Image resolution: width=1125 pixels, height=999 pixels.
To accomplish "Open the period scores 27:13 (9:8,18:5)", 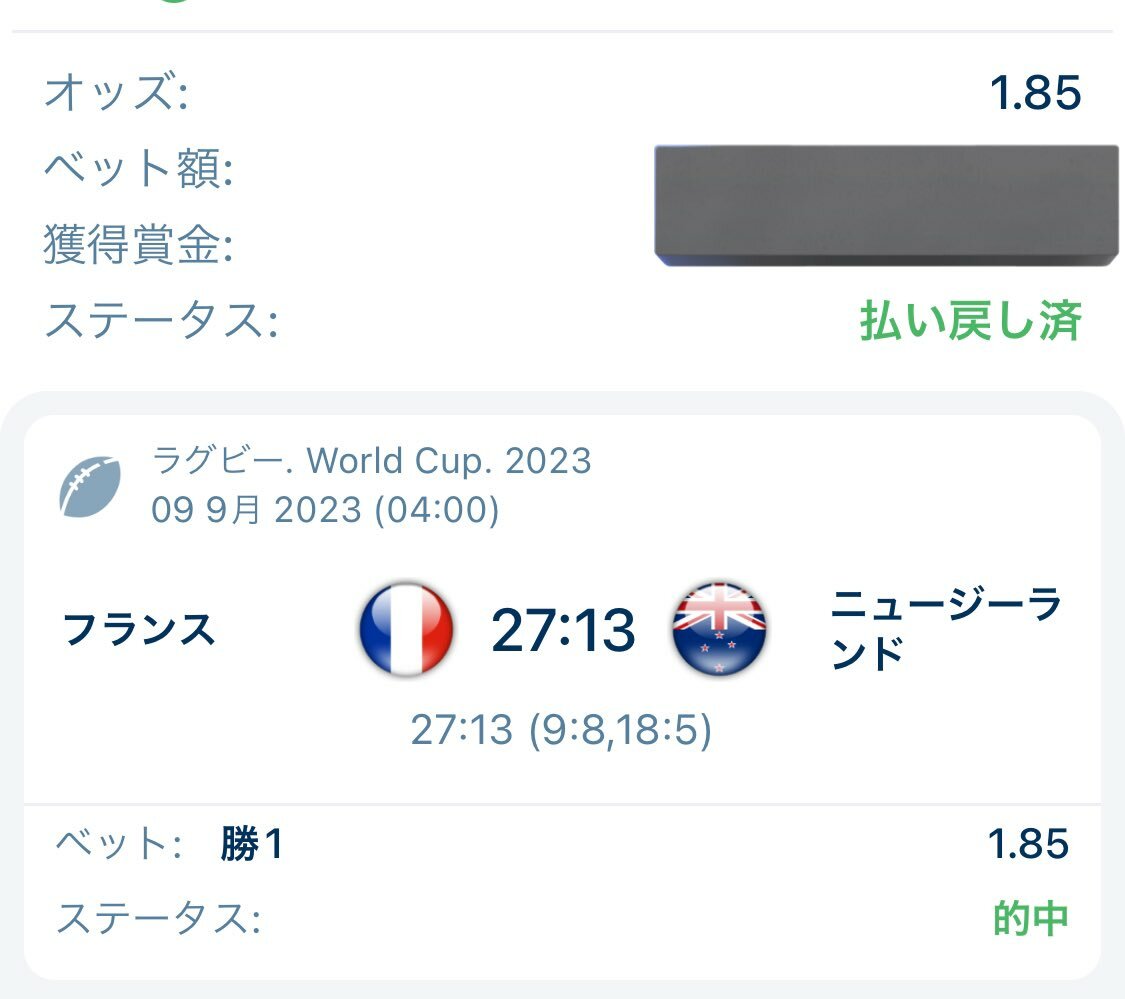I will coord(561,730).
